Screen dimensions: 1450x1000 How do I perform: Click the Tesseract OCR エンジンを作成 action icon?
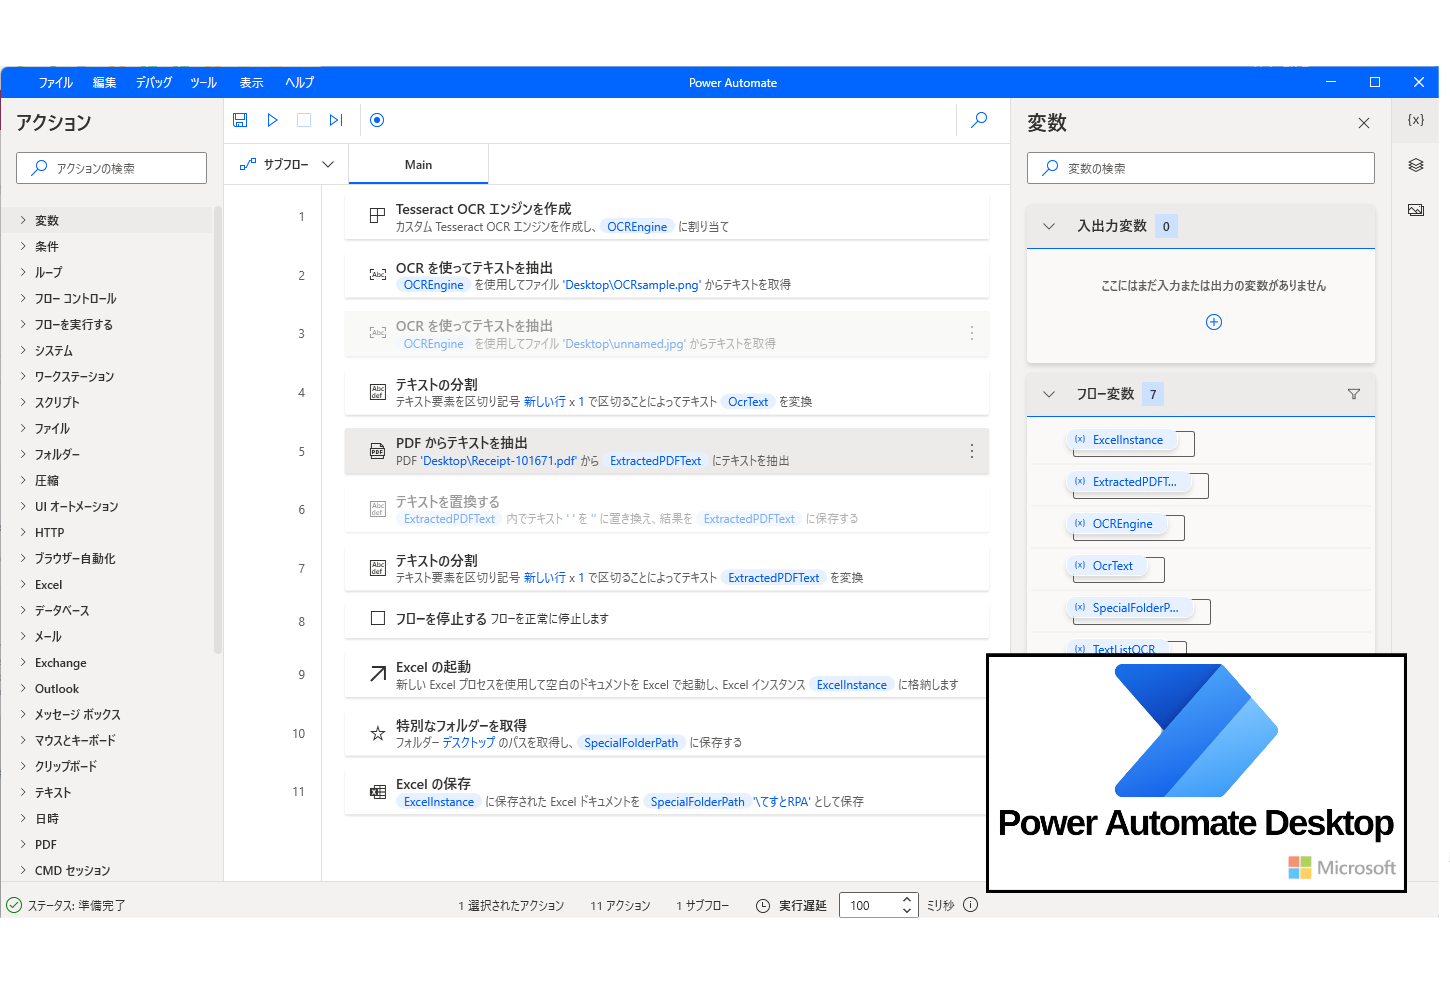pyautogui.click(x=378, y=216)
